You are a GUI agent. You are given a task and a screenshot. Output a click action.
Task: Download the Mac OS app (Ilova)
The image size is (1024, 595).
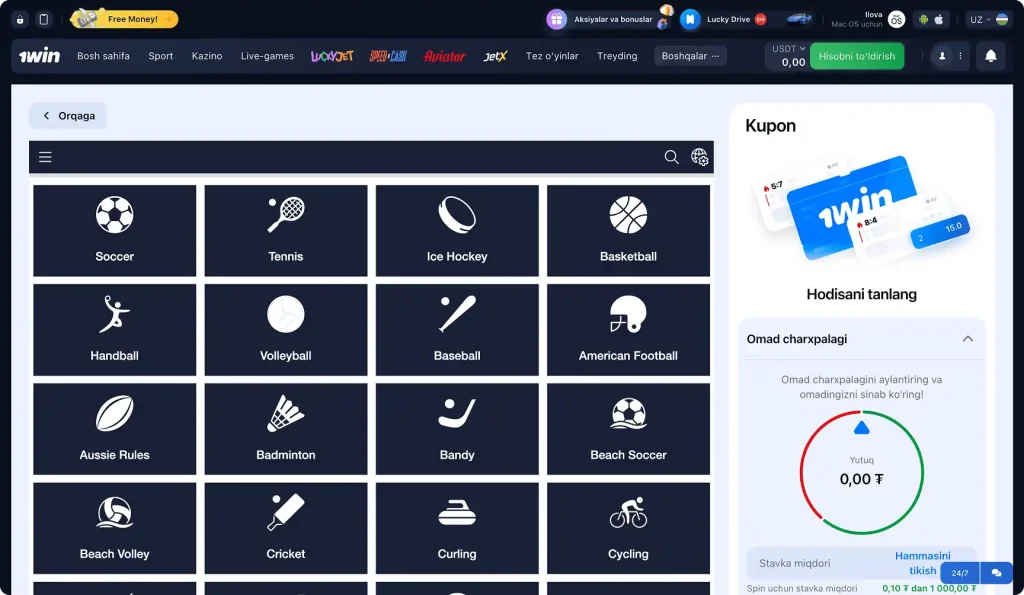pos(867,20)
